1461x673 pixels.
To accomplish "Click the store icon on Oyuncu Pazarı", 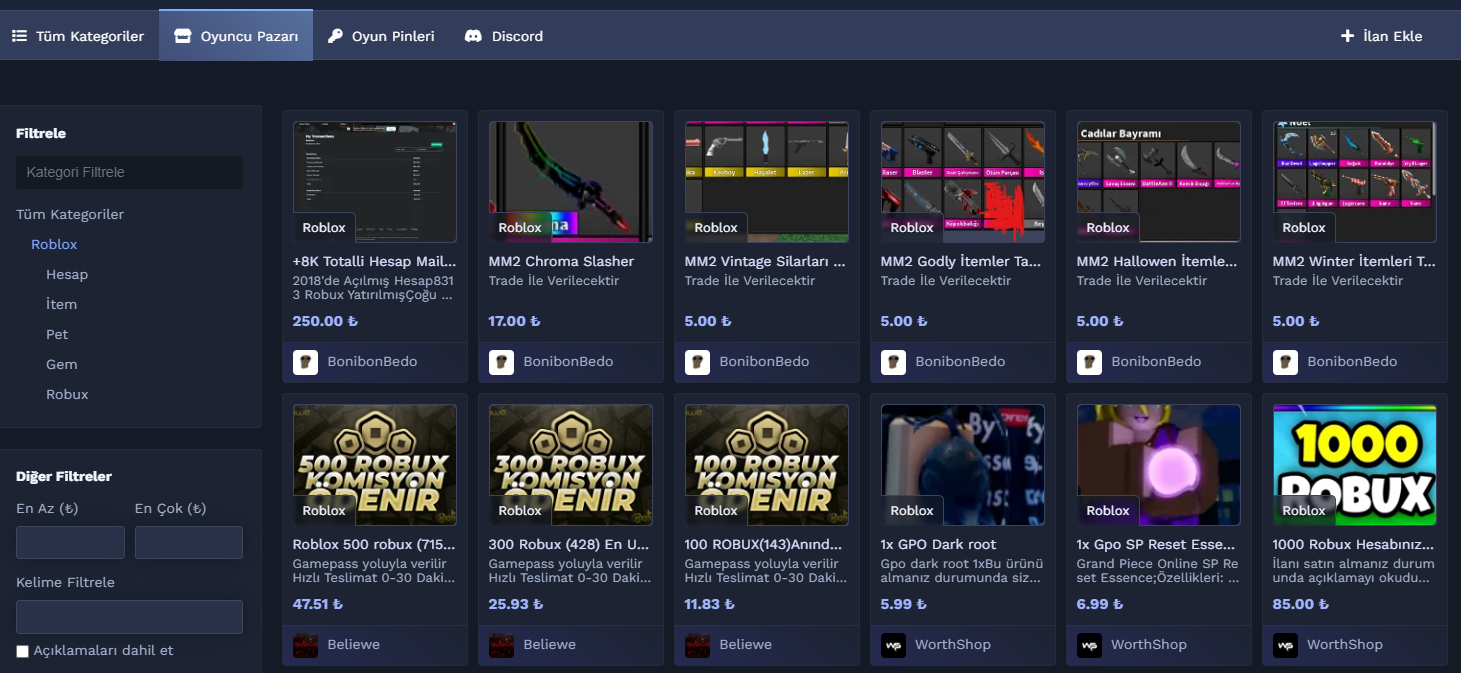I will tap(182, 36).
